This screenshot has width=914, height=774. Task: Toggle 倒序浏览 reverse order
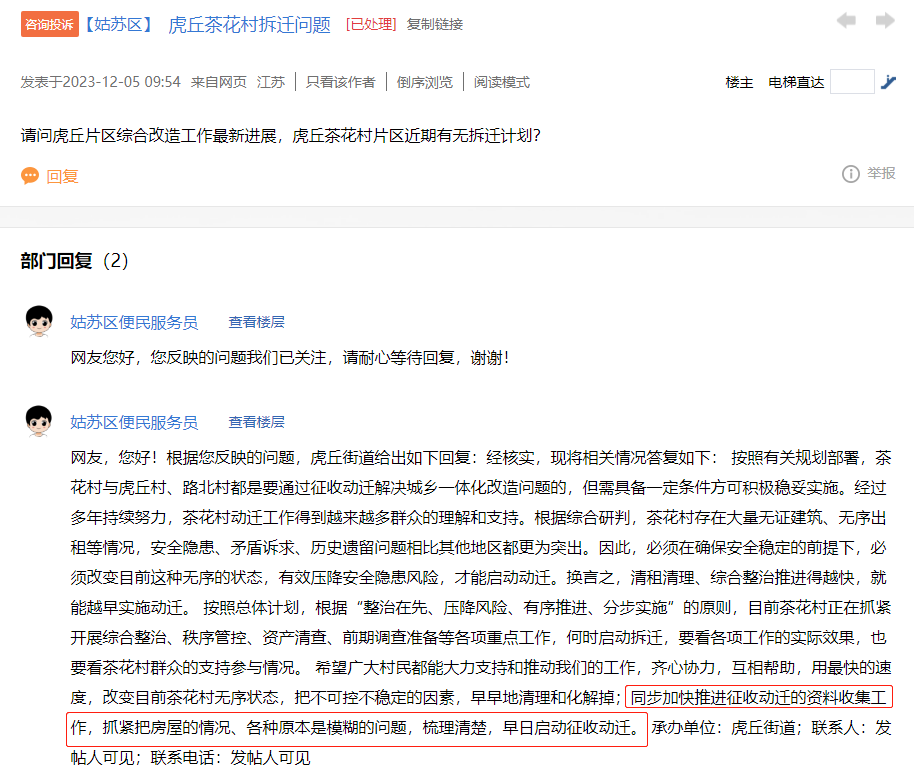point(424,82)
